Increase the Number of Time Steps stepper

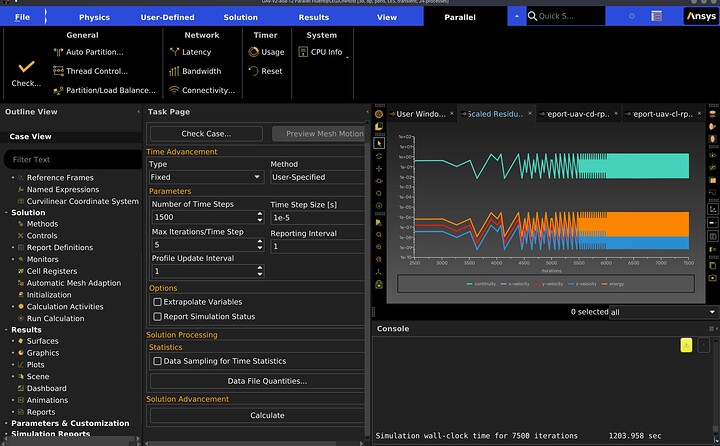(x=260, y=214)
